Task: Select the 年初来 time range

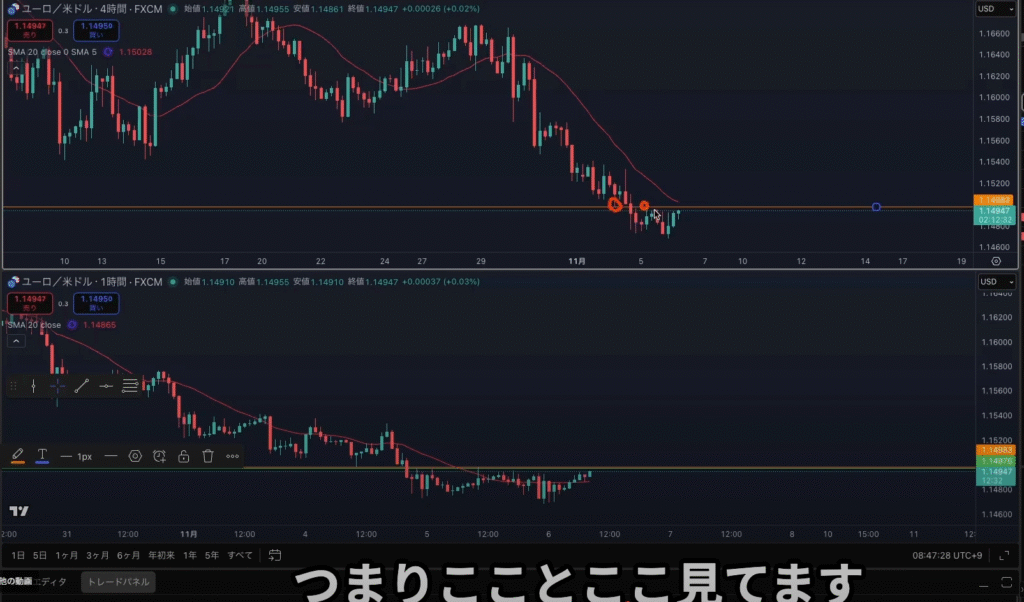Action: point(161,556)
